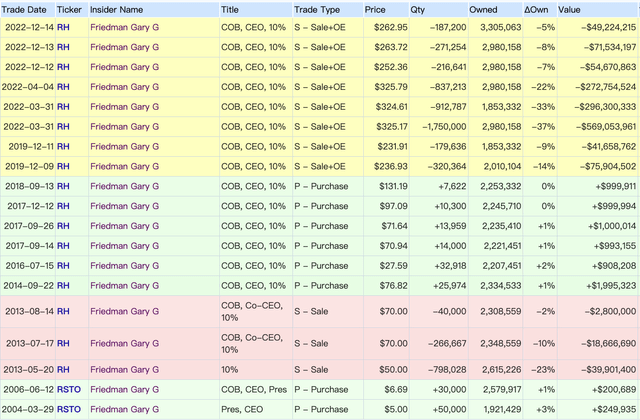Screen dimensions: 640x420
Task: Select the 2013-08-14 trade date cell
Action: click(29, 311)
